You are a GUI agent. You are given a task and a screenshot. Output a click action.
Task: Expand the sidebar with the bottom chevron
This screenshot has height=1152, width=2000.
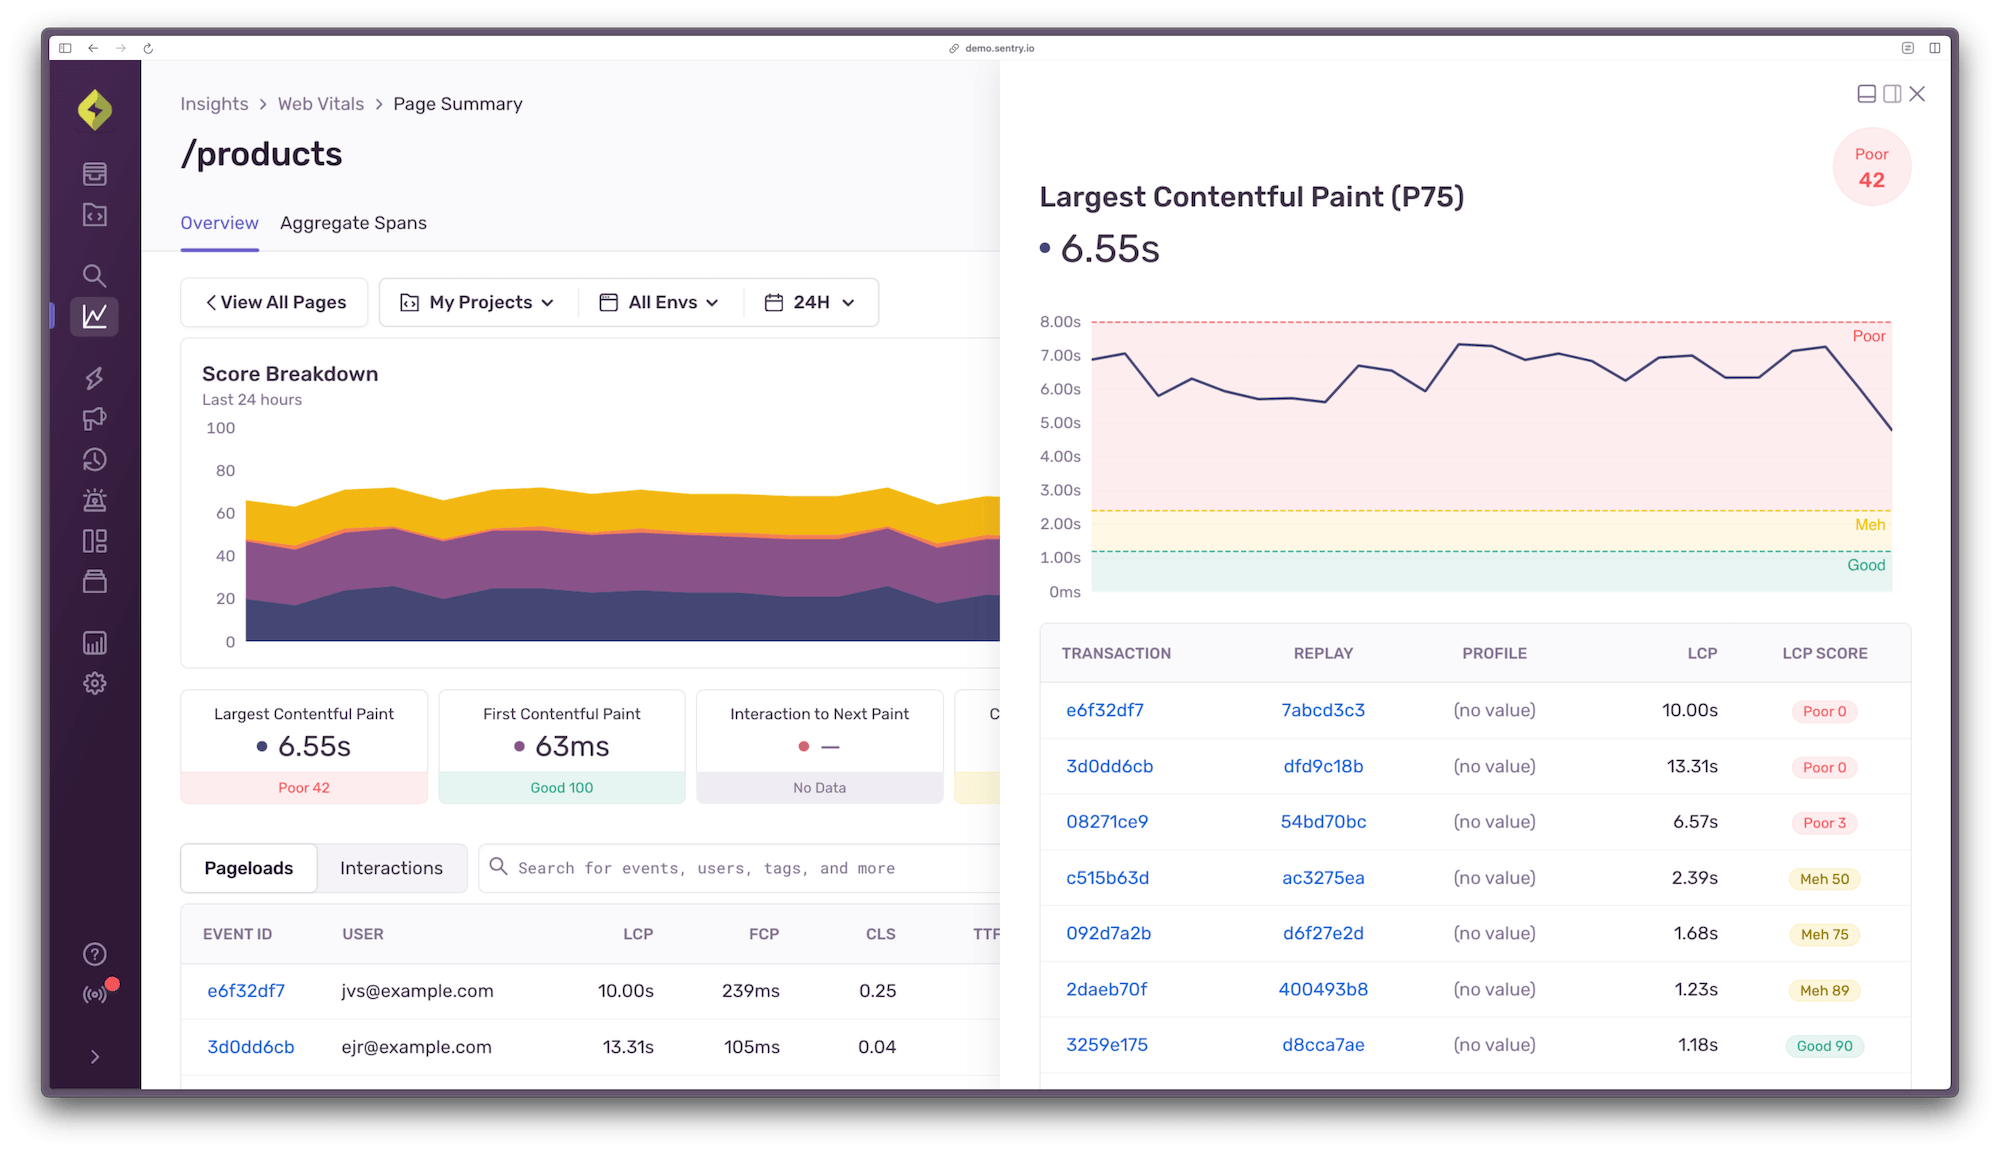(x=95, y=1057)
